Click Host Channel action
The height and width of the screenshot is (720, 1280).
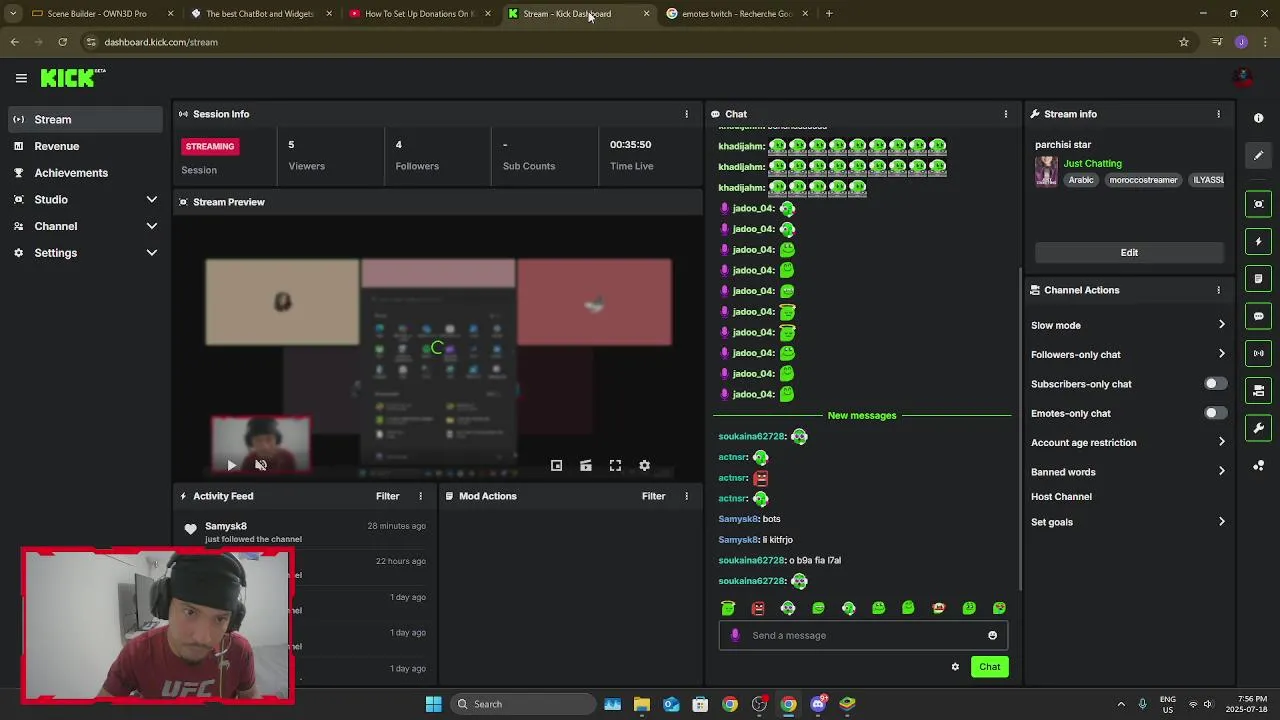click(1061, 497)
